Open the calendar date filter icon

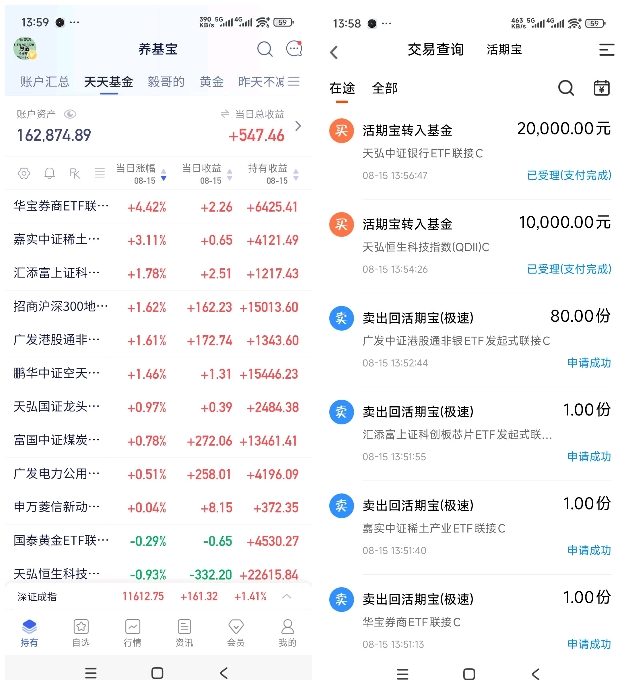click(602, 88)
